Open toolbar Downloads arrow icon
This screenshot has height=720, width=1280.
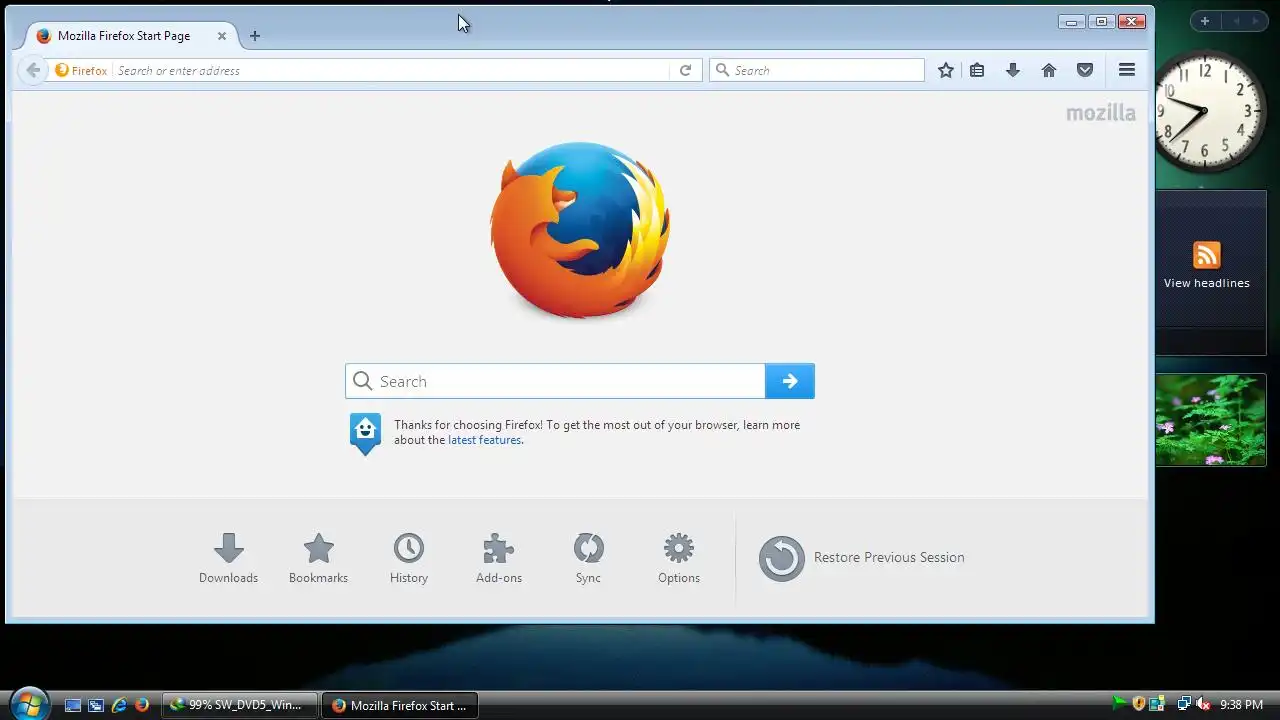click(x=1013, y=70)
